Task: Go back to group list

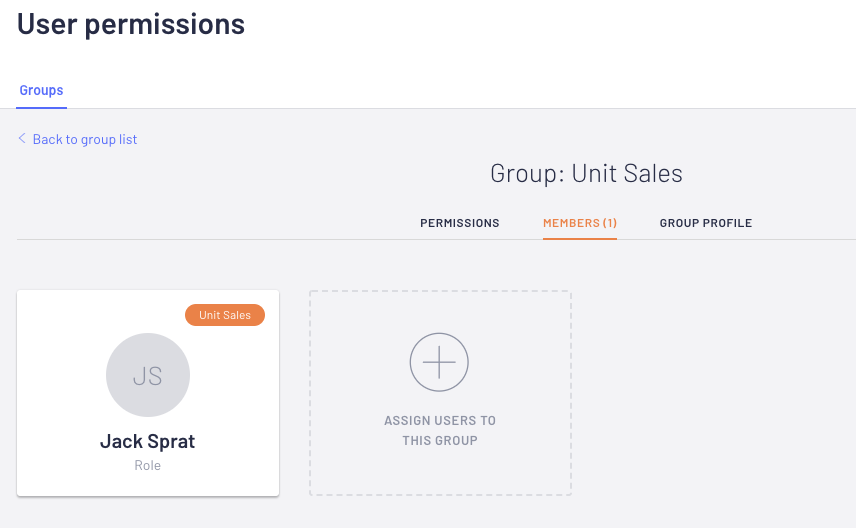Action: [x=85, y=139]
